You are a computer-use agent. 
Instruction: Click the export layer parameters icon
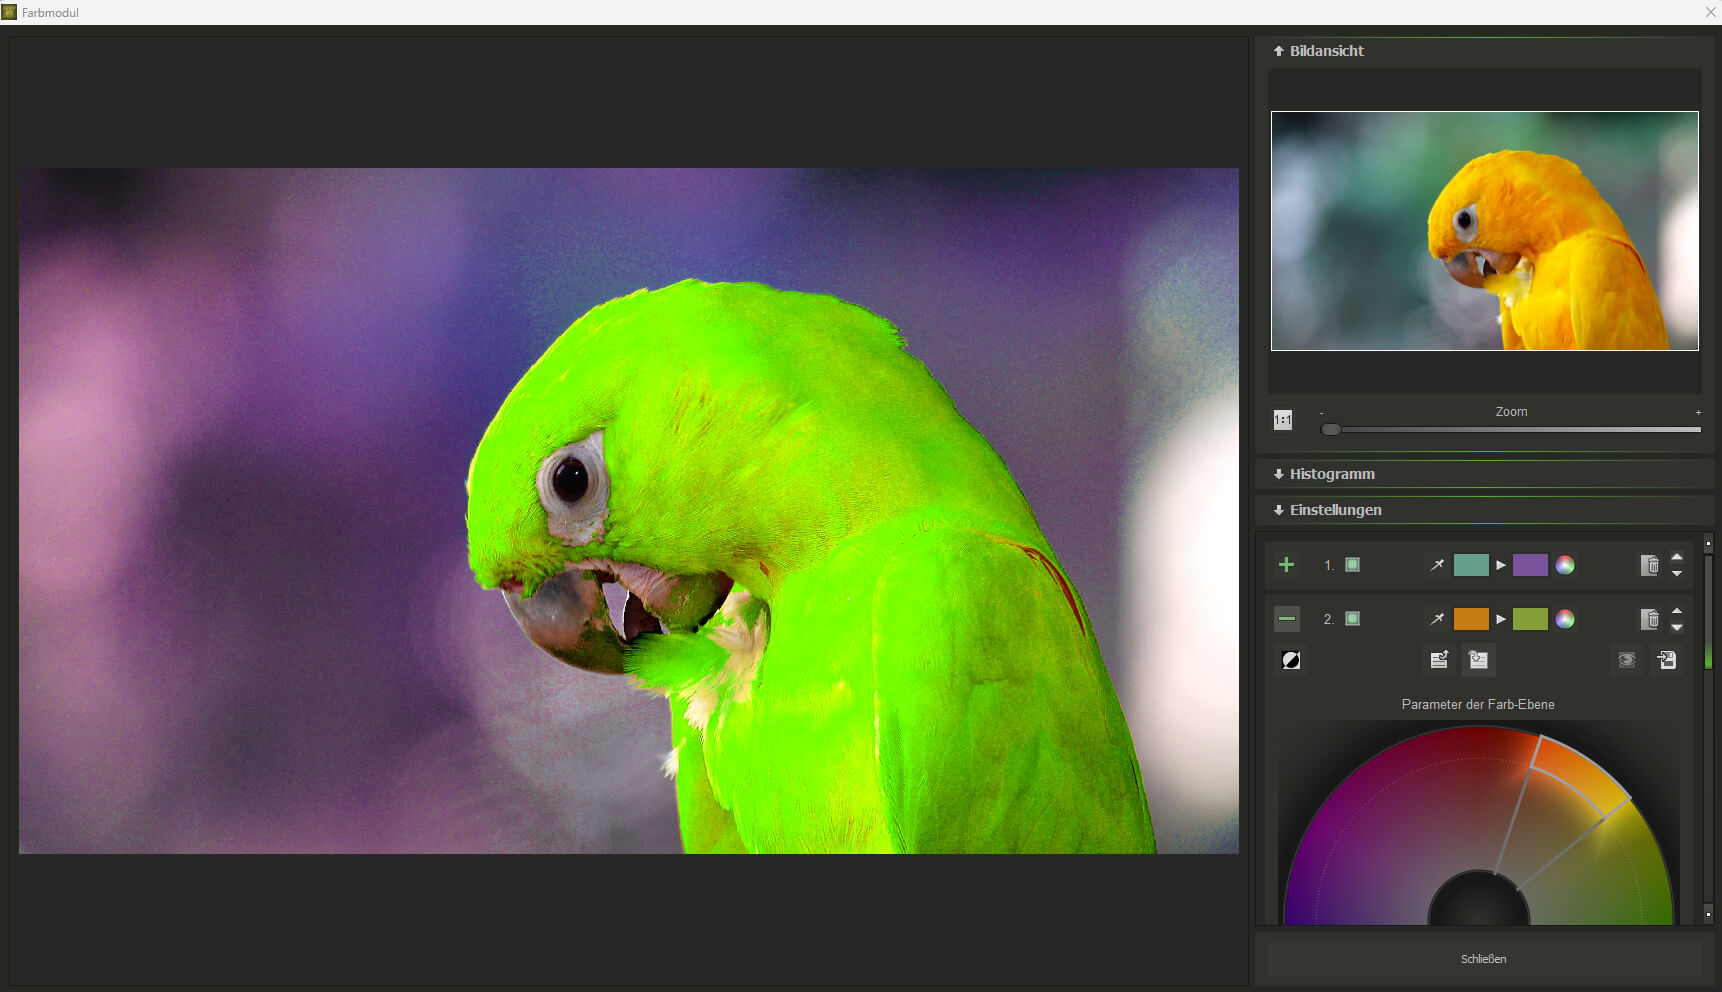click(x=1439, y=660)
